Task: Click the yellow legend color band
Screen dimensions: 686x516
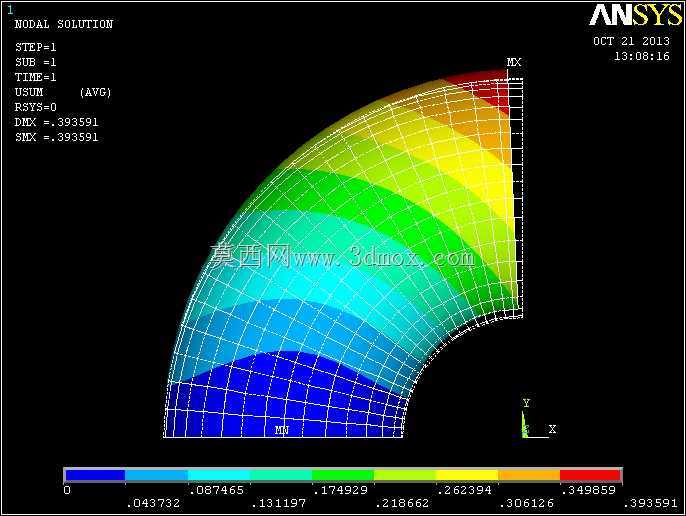Action: [x=467, y=475]
